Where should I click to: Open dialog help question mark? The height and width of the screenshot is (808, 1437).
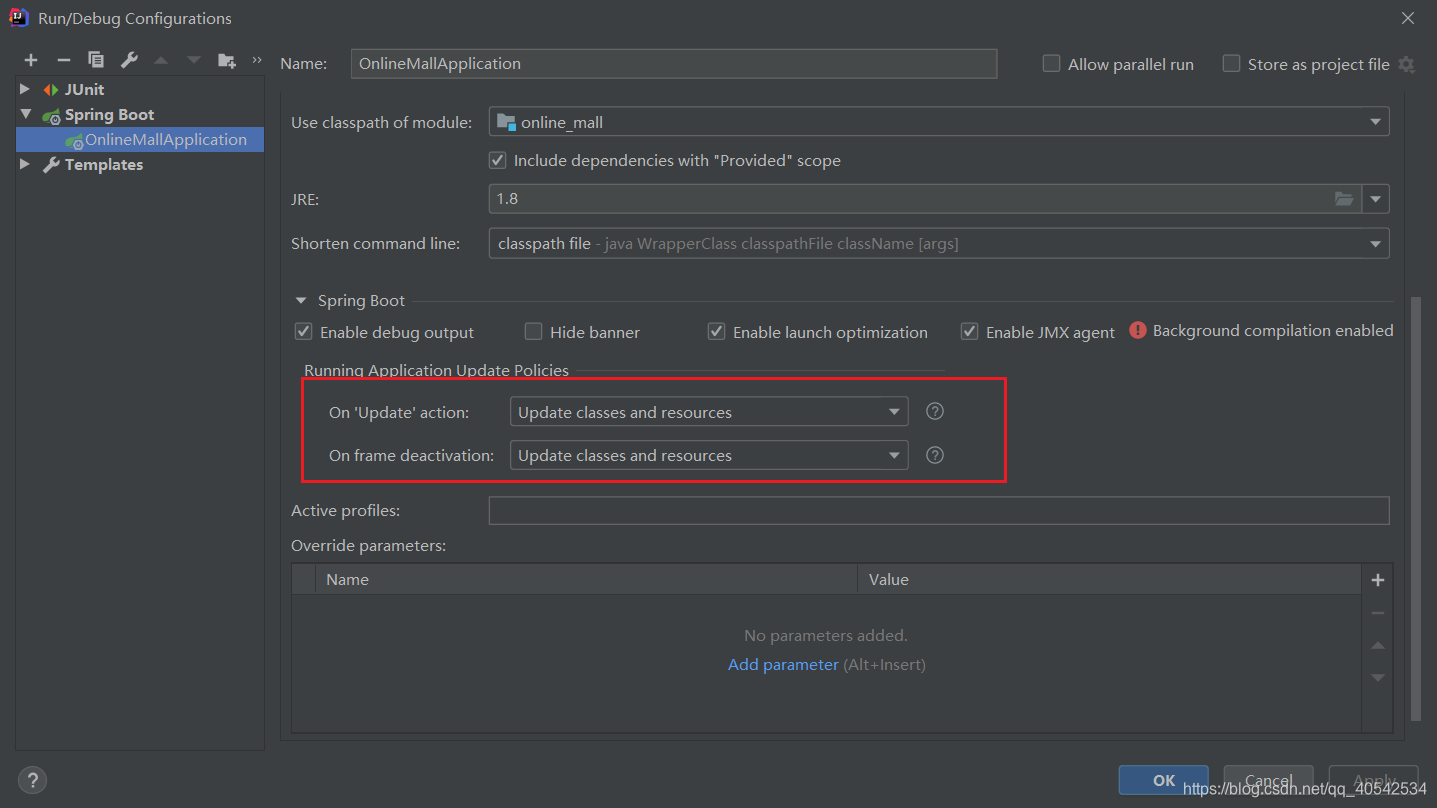32,780
